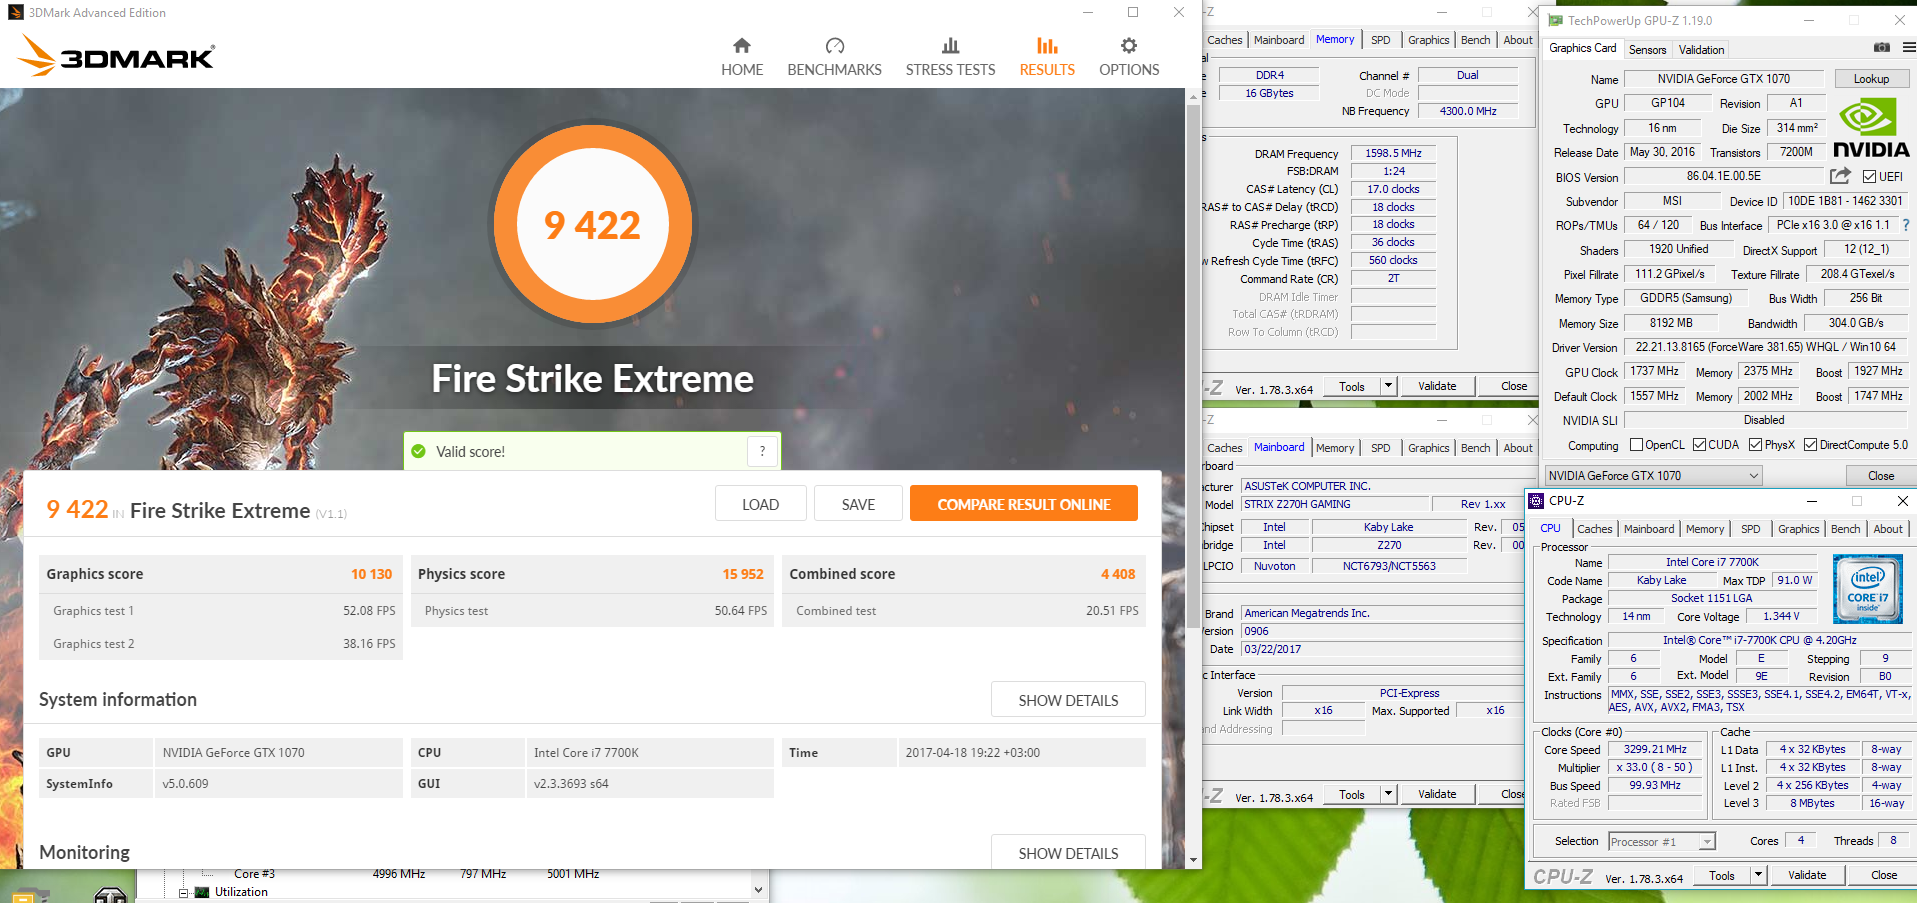Screen dimensions: 1917x903
Task: Click the Core Speed value 3299.21 MHz
Action: coord(1655,749)
